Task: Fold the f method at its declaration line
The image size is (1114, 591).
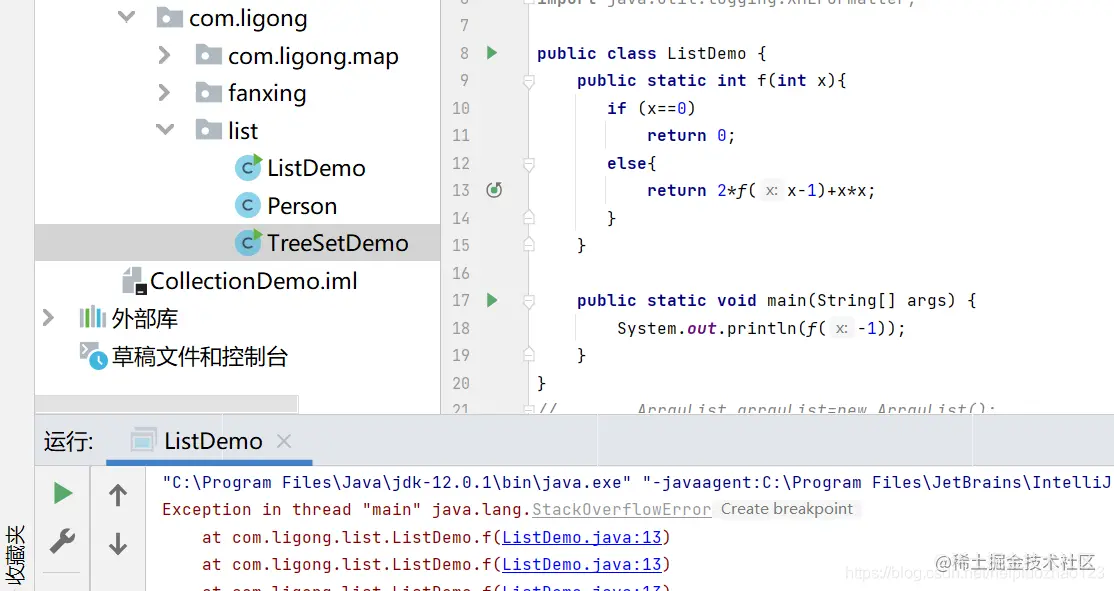Action: pos(529,81)
